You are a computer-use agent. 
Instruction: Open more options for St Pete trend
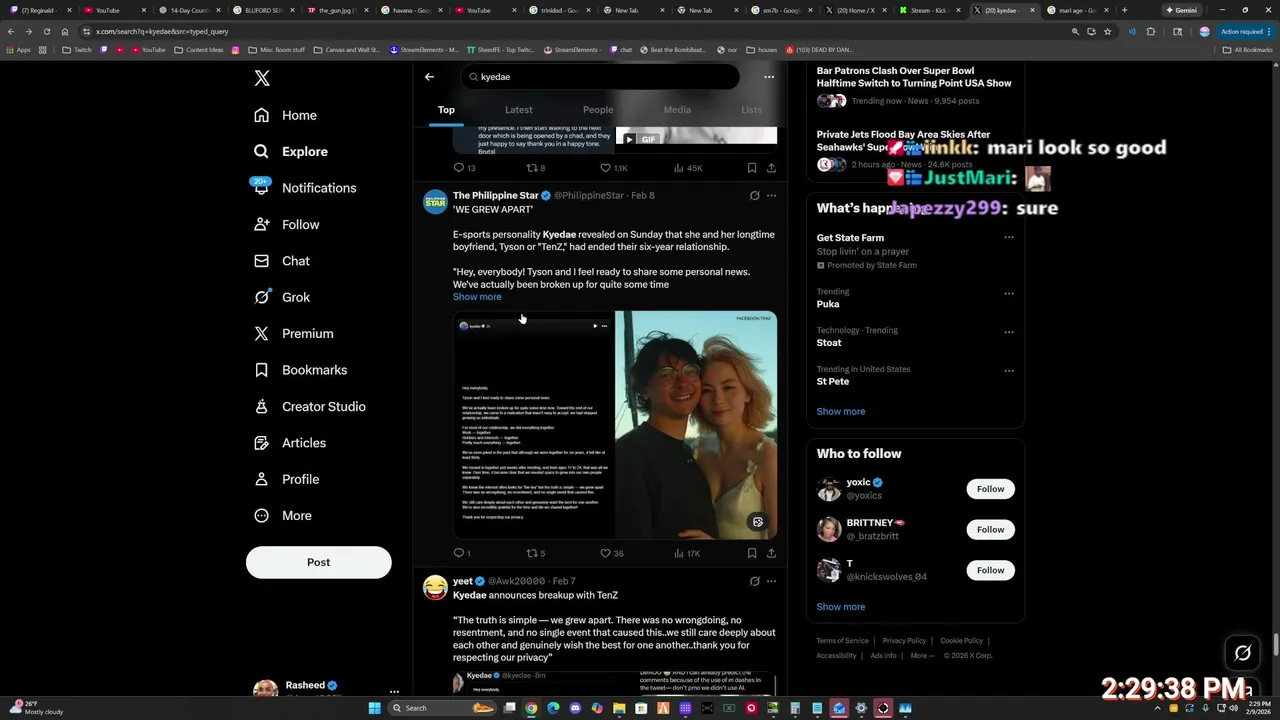click(x=1009, y=371)
